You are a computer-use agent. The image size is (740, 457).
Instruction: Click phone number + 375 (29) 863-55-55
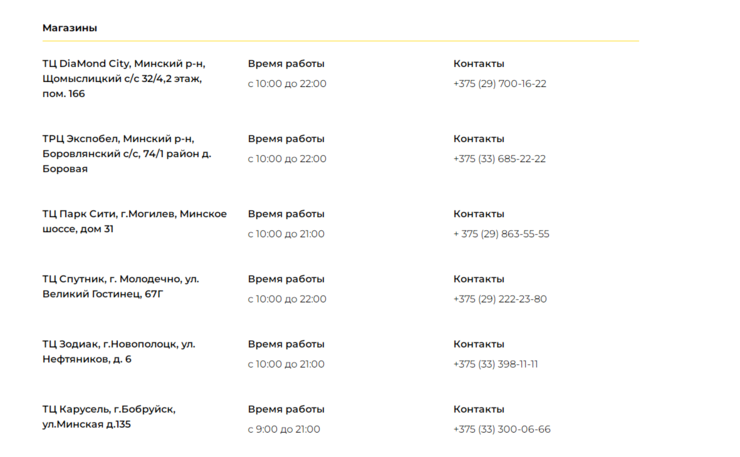(501, 234)
